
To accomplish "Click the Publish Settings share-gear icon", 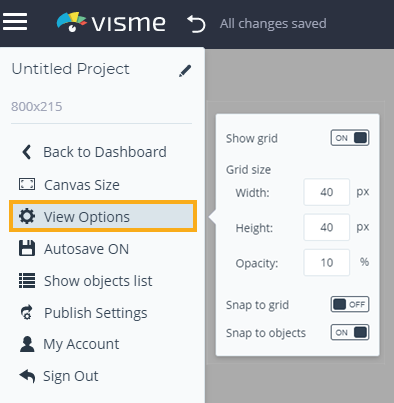I will tap(27, 312).
